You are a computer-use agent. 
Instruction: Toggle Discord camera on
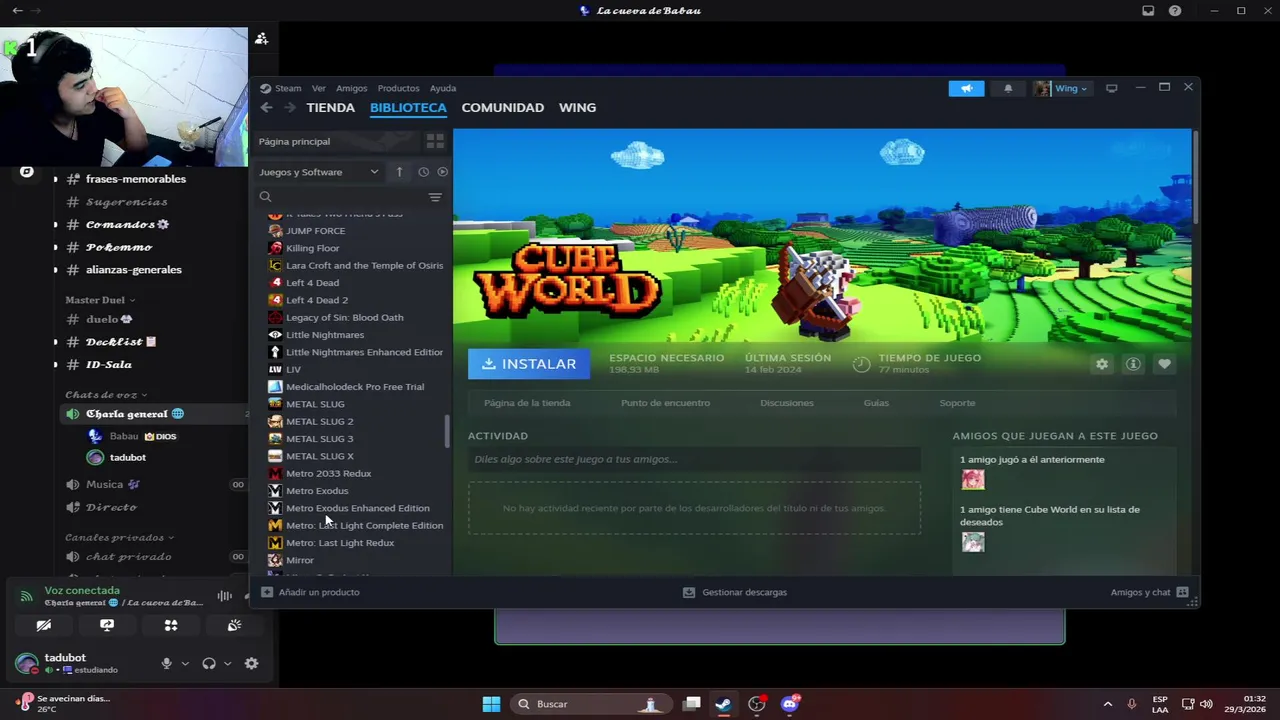click(43, 625)
